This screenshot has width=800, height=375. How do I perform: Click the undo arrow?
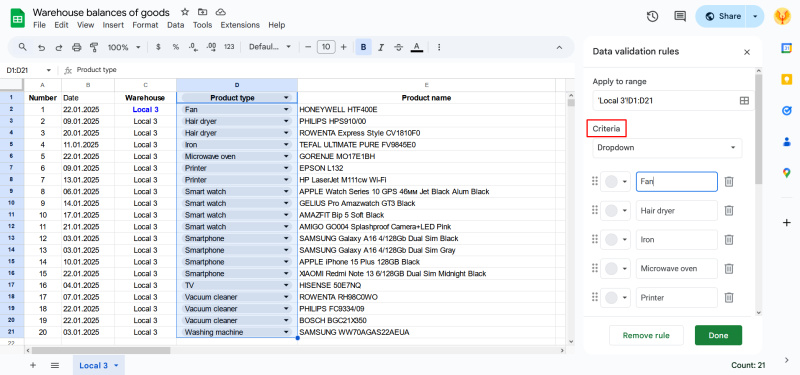point(41,47)
